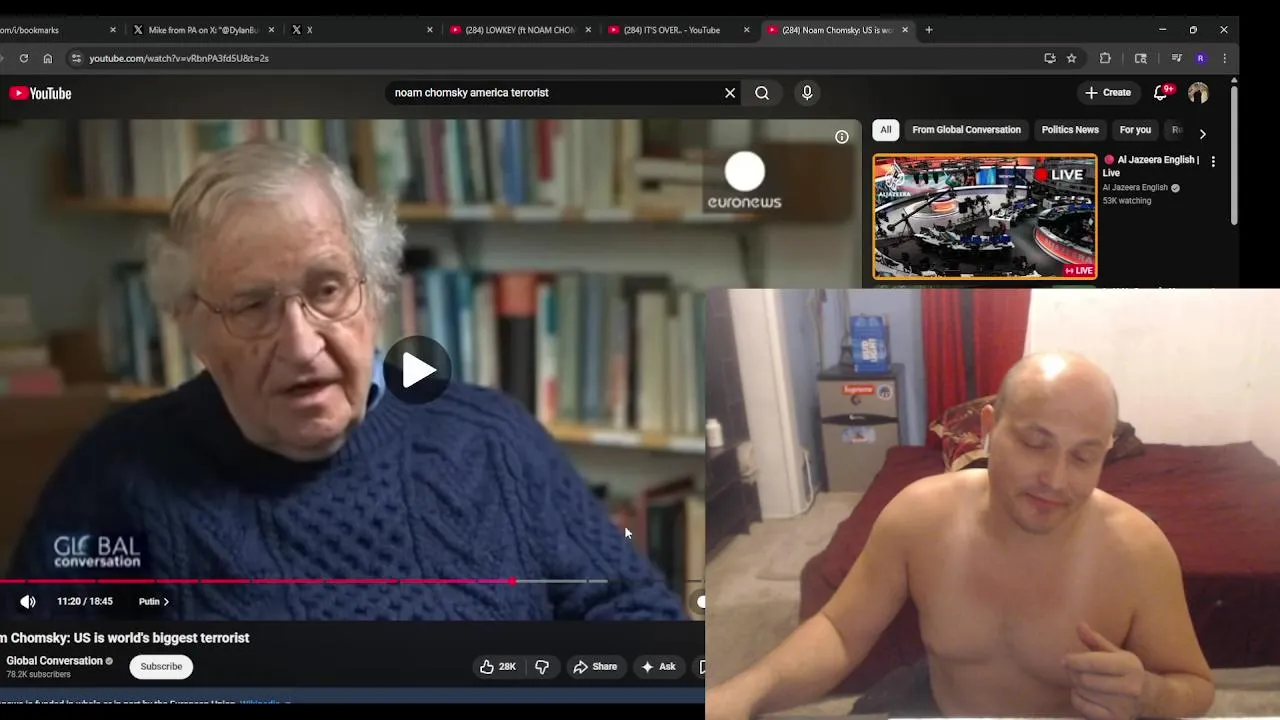Click the browser address bar URL
This screenshot has height=720, width=1280.
pos(179,58)
